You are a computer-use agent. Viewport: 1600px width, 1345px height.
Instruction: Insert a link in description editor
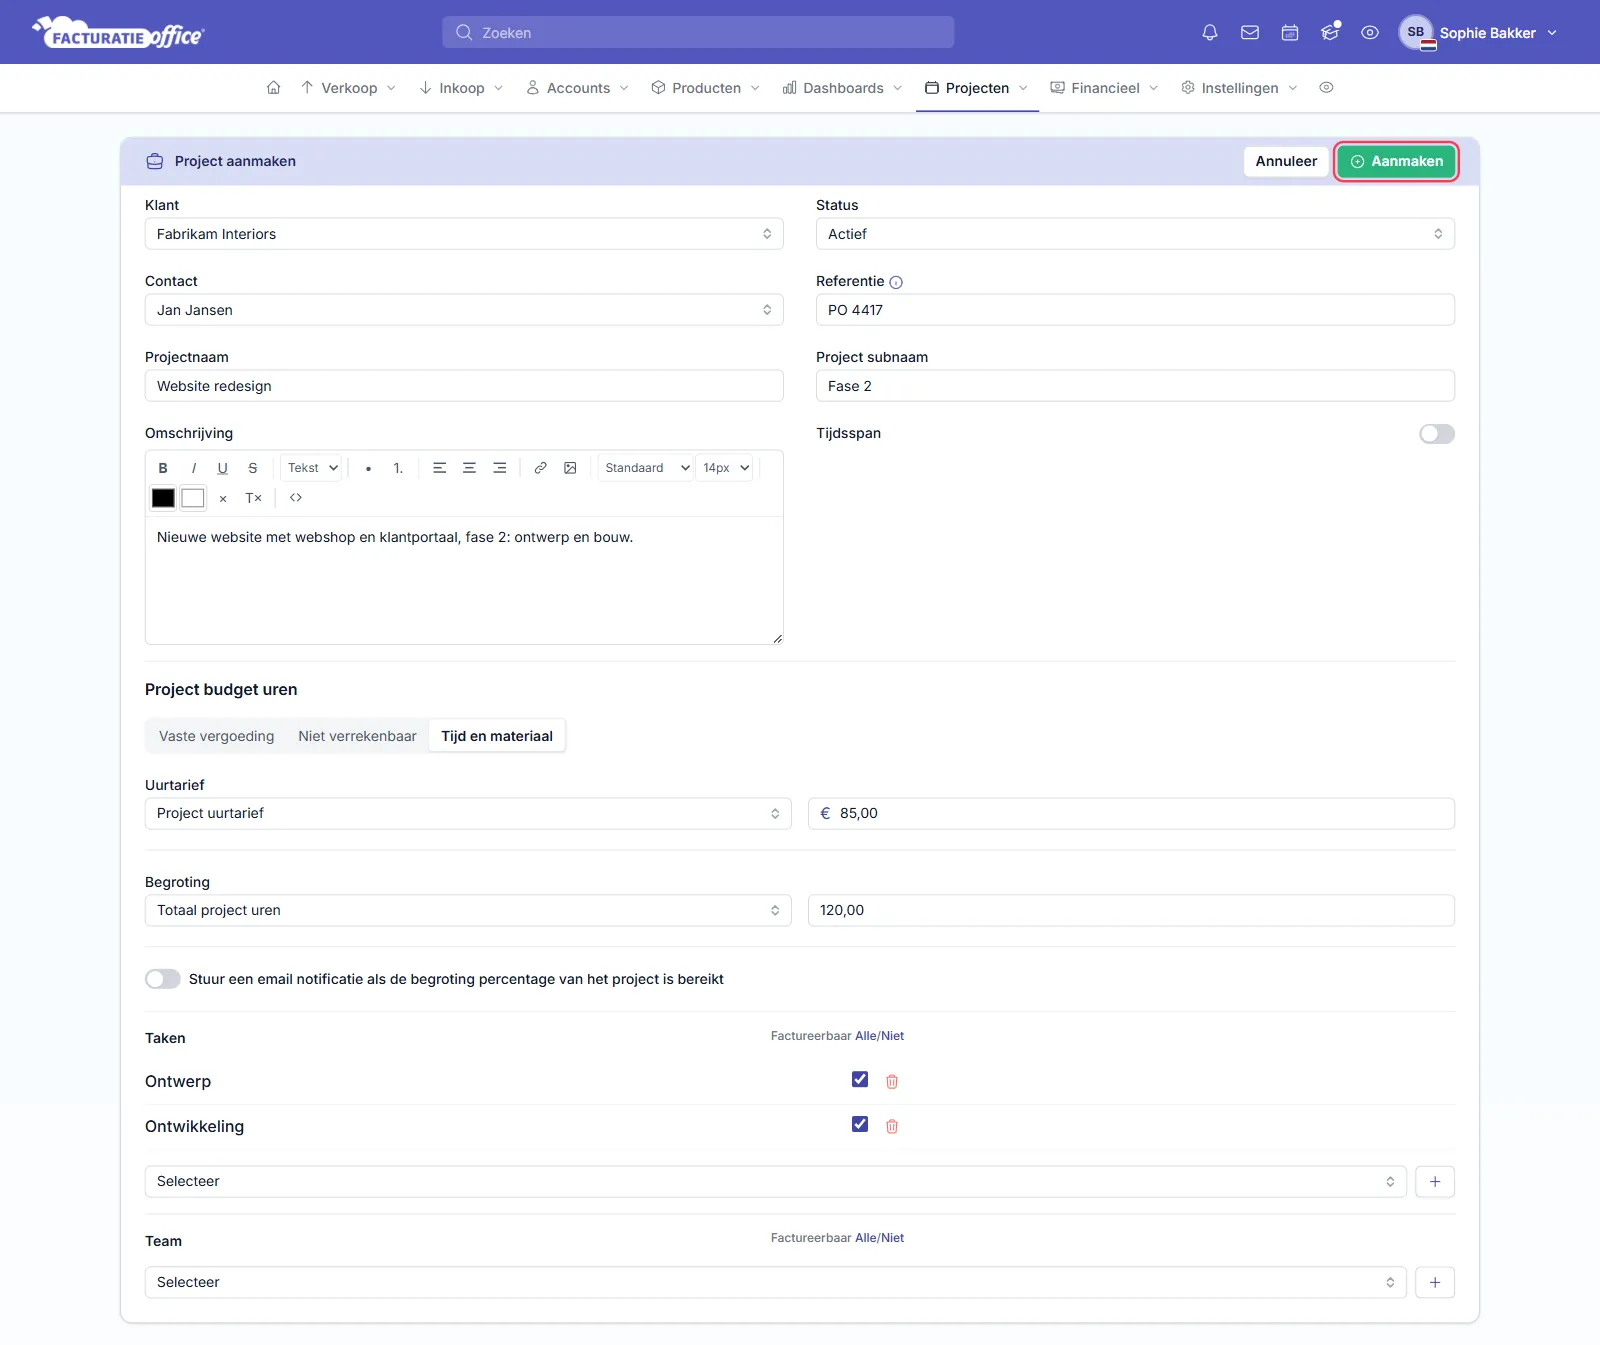click(x=540, y=468)
